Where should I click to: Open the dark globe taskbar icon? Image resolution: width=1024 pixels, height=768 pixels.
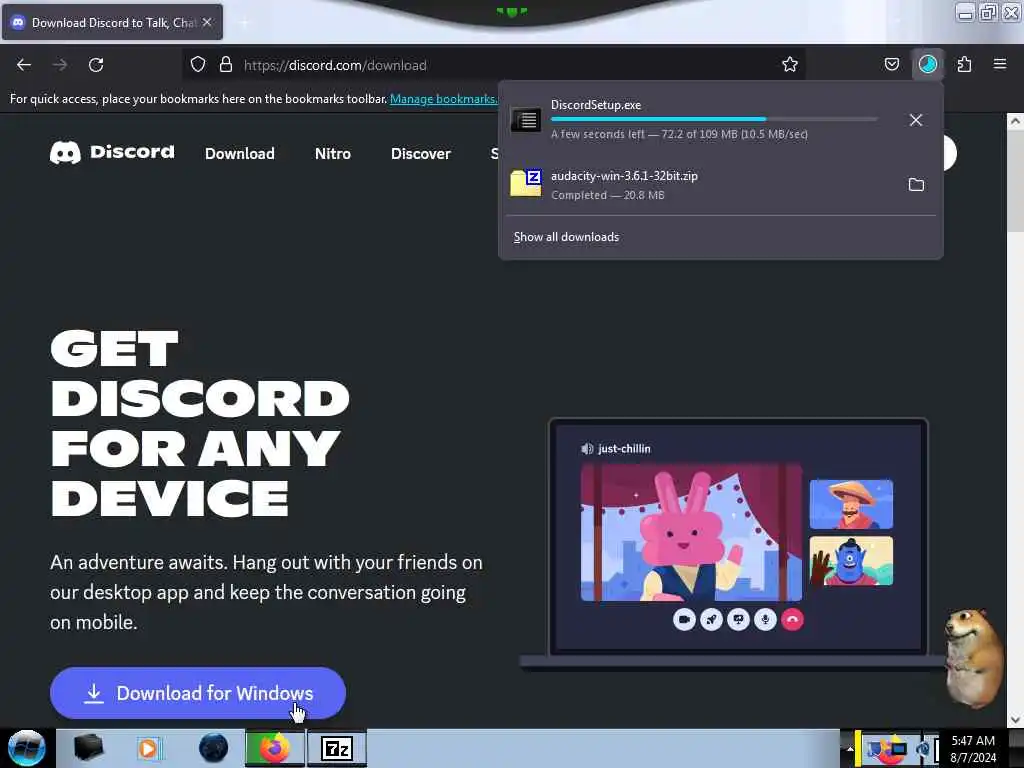click(x=214, y=748)
